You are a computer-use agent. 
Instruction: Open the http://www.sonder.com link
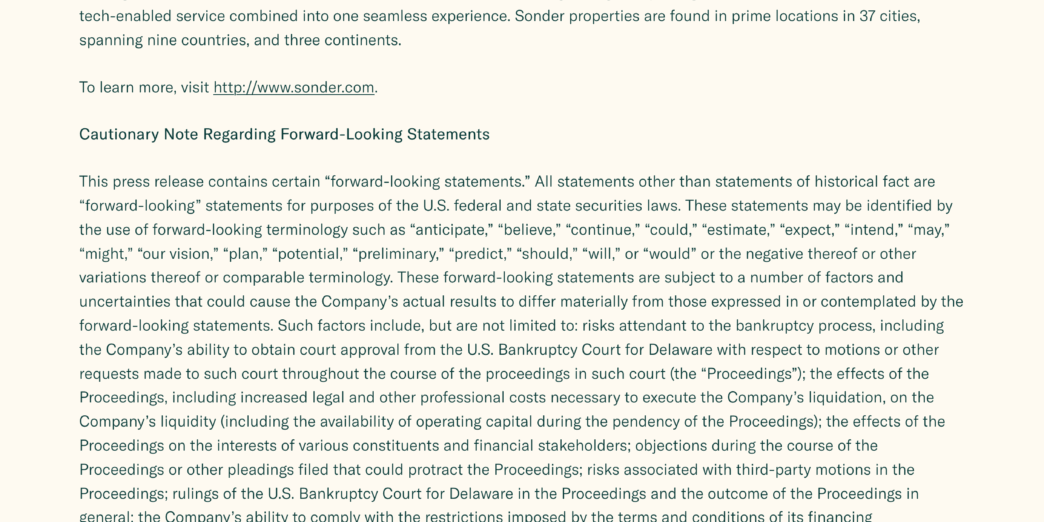[x=294, y=87]
